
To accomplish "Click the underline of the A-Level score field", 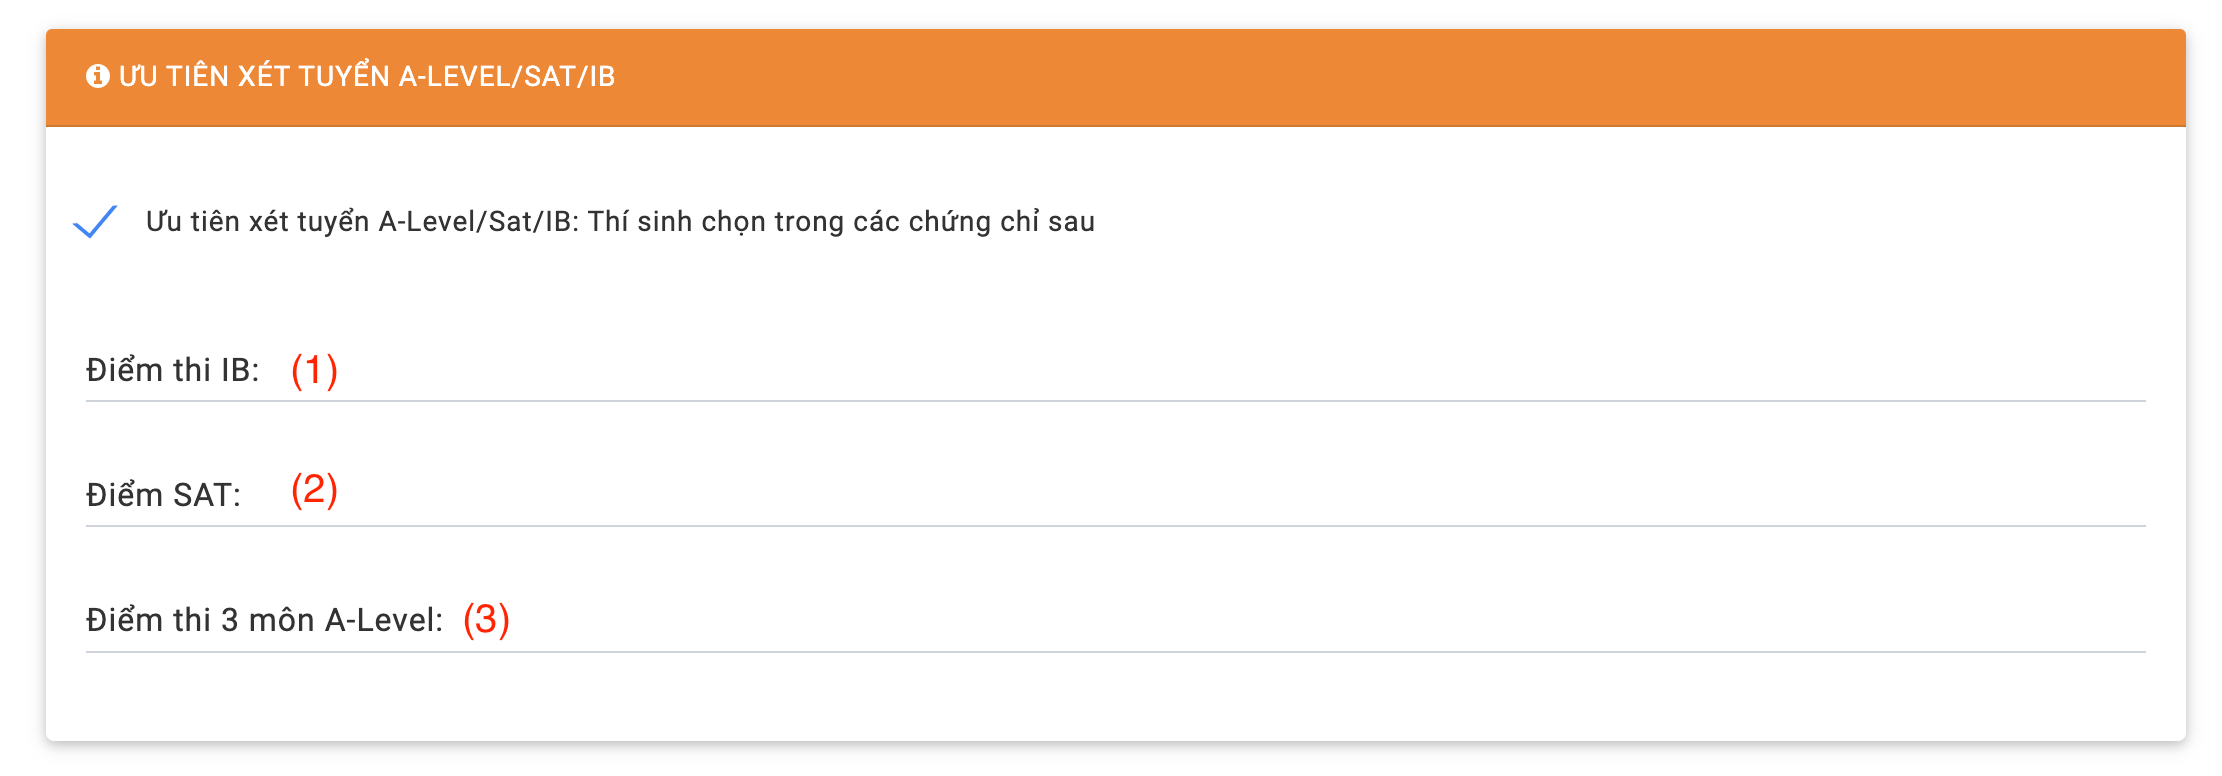I will (1100, 651).
